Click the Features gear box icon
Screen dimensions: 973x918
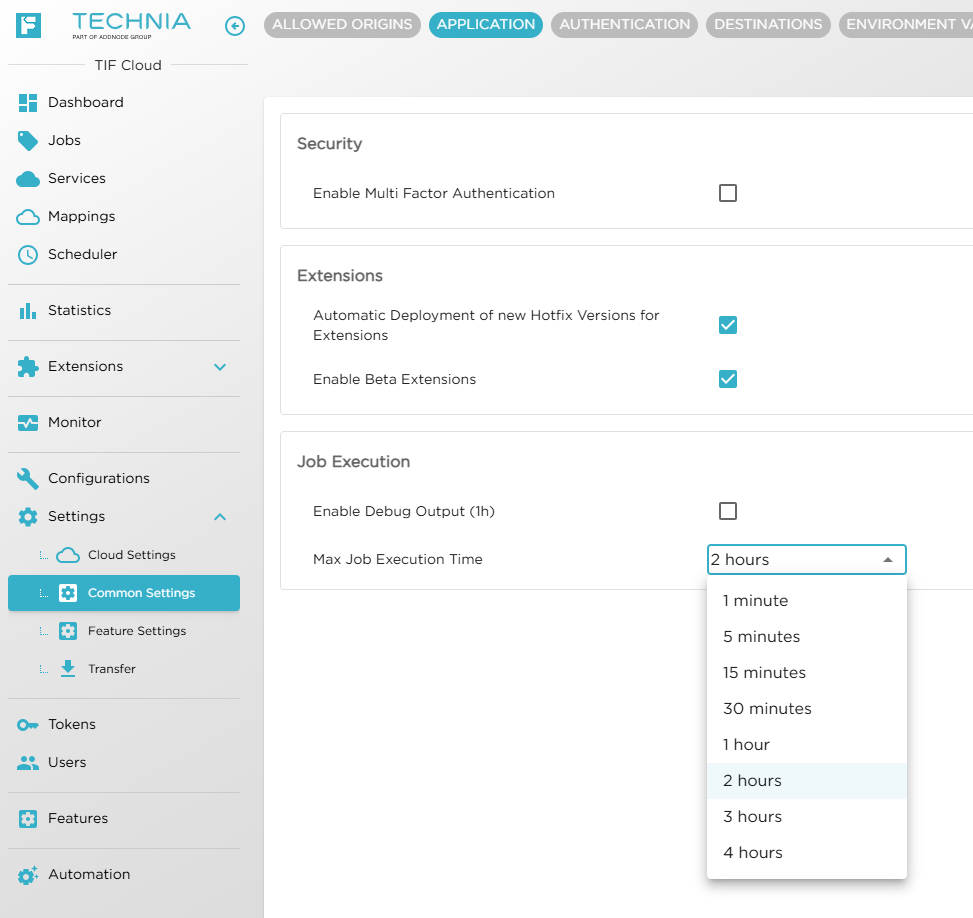pyautogui.click(x=28, y=819)
